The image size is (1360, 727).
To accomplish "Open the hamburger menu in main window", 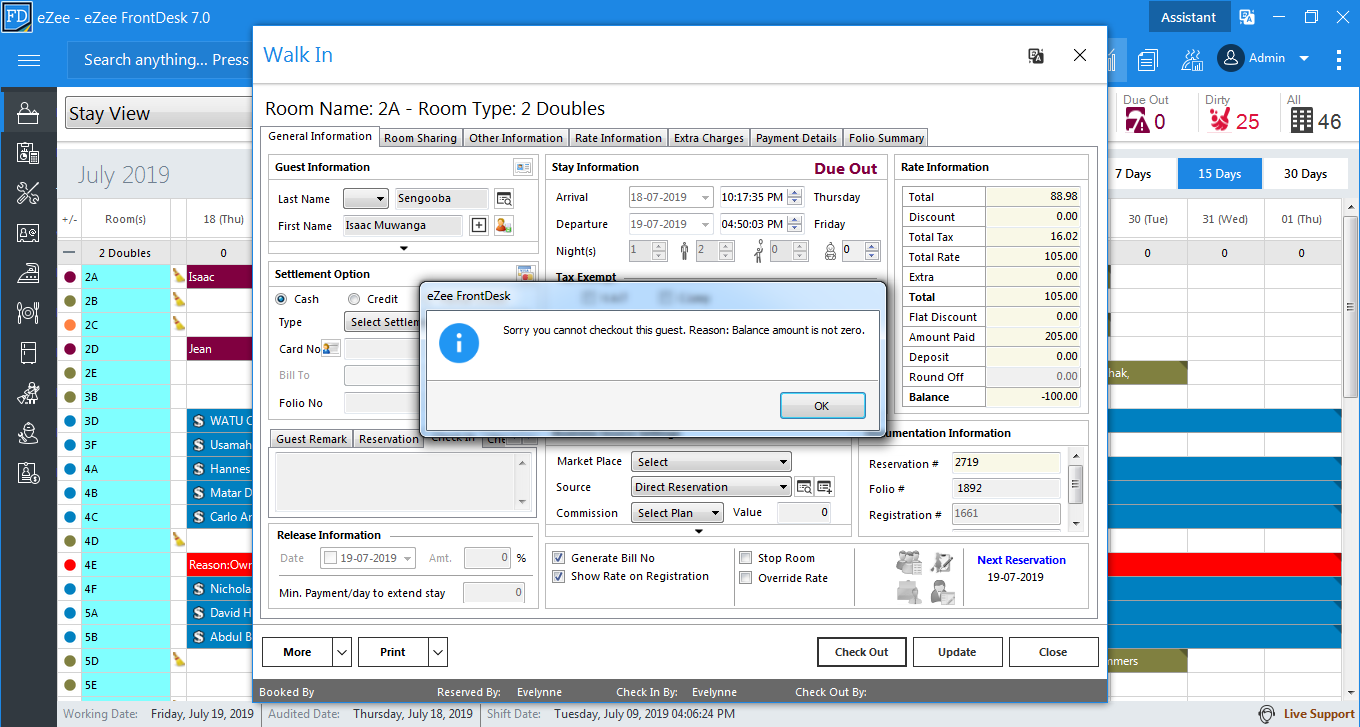I will pyautogui.click(x=28, y=60).
